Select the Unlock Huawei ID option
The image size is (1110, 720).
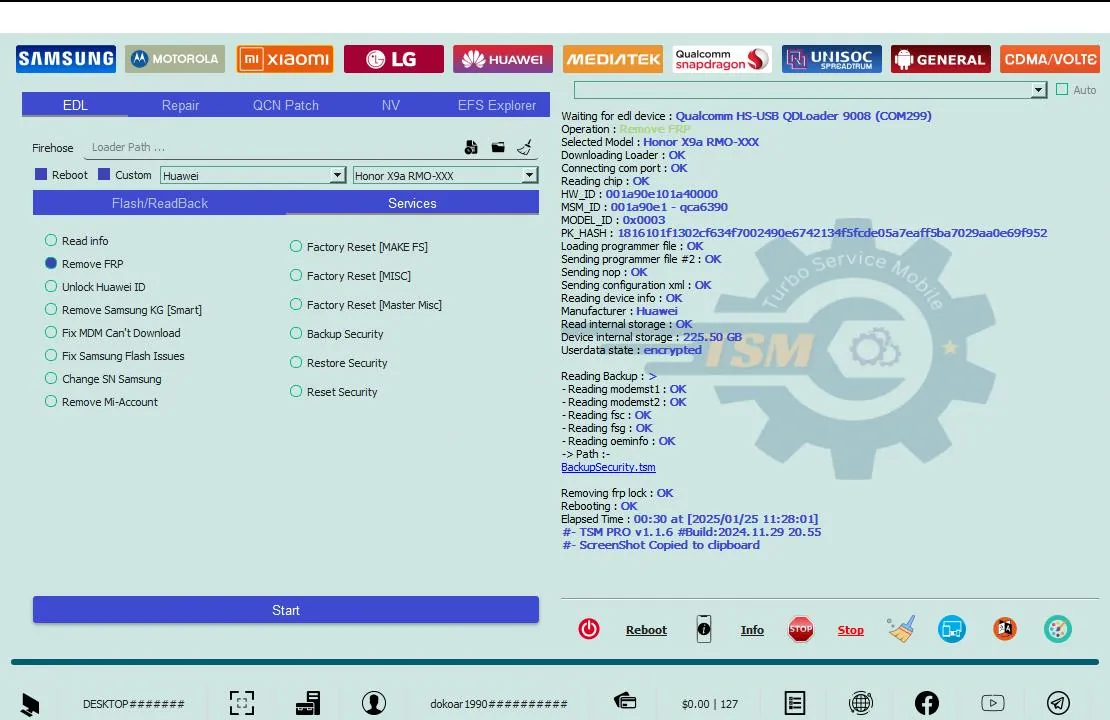click(x=51, y=287)
